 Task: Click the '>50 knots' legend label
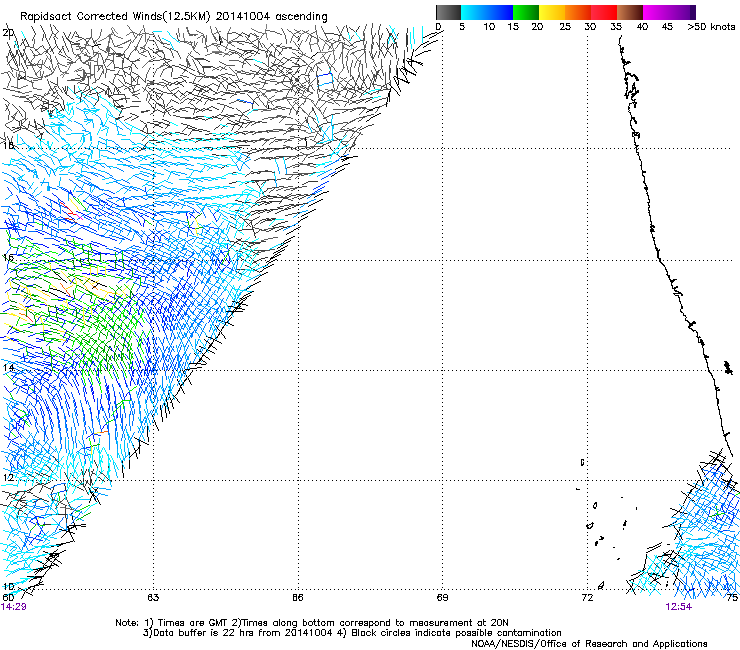click(711, 27)
